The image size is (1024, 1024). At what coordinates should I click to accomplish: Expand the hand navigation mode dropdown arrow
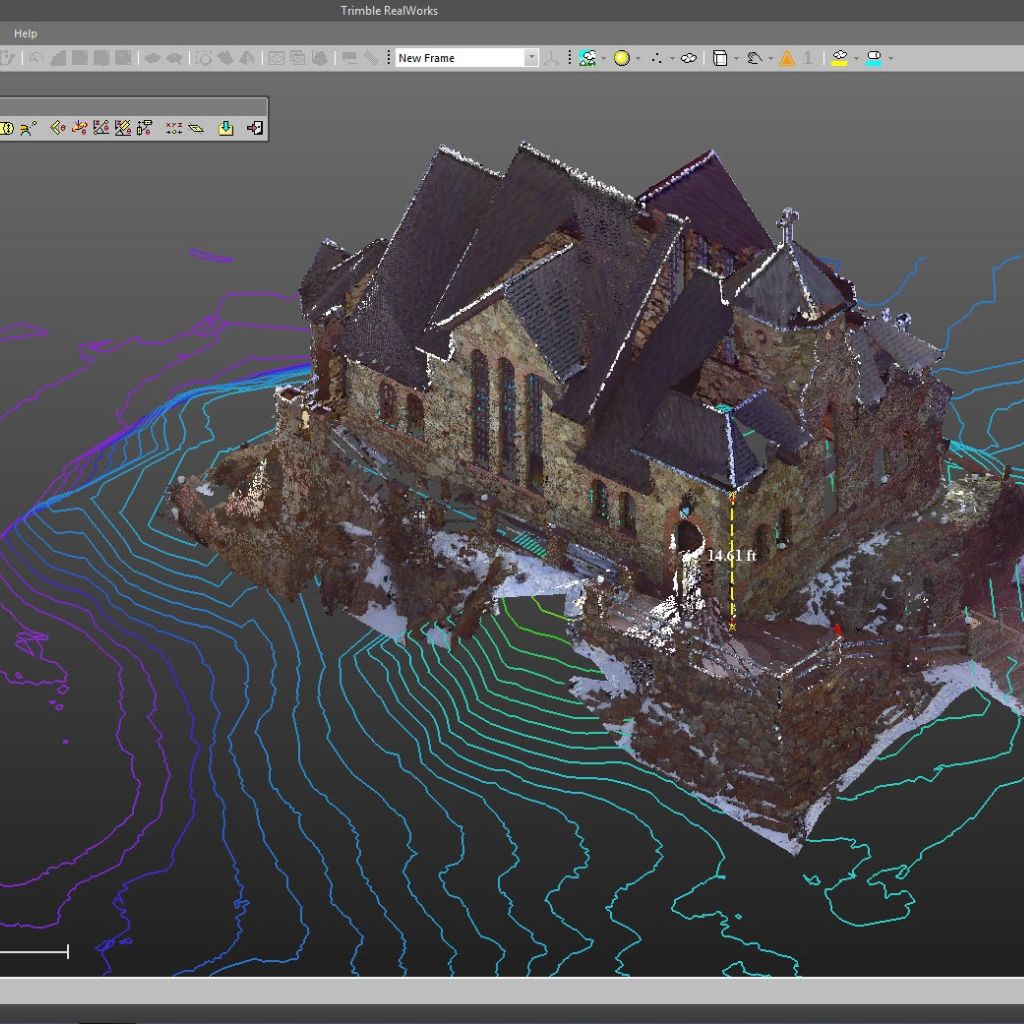(771, 59)
